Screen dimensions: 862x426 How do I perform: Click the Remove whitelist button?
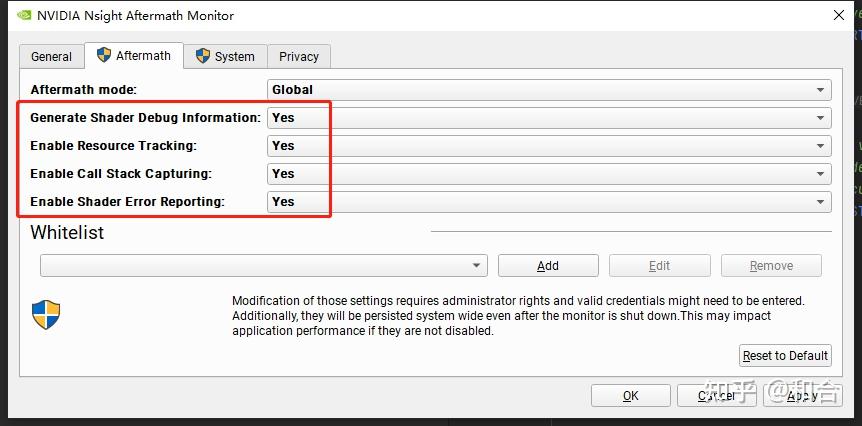pyautogui.click(x=771, y=266)
